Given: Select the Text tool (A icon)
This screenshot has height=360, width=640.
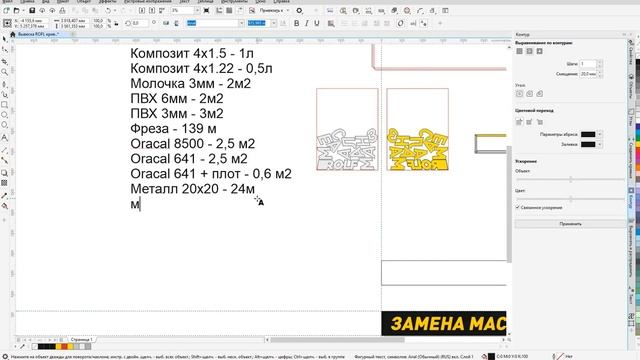Looking at the screenshot, I should pyautogui.click(x=4, y=138).
